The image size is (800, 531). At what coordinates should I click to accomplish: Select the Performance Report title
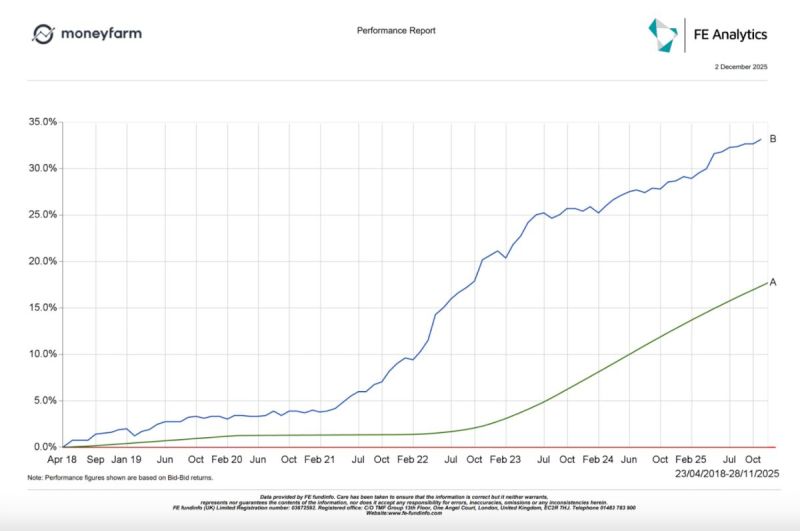pyautogui.click(x=396, y=30)
